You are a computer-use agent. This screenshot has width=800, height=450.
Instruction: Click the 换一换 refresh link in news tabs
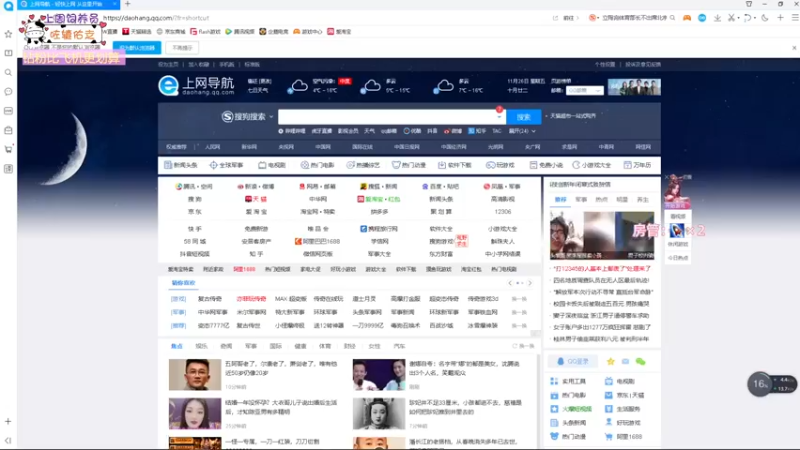[523, 346]
